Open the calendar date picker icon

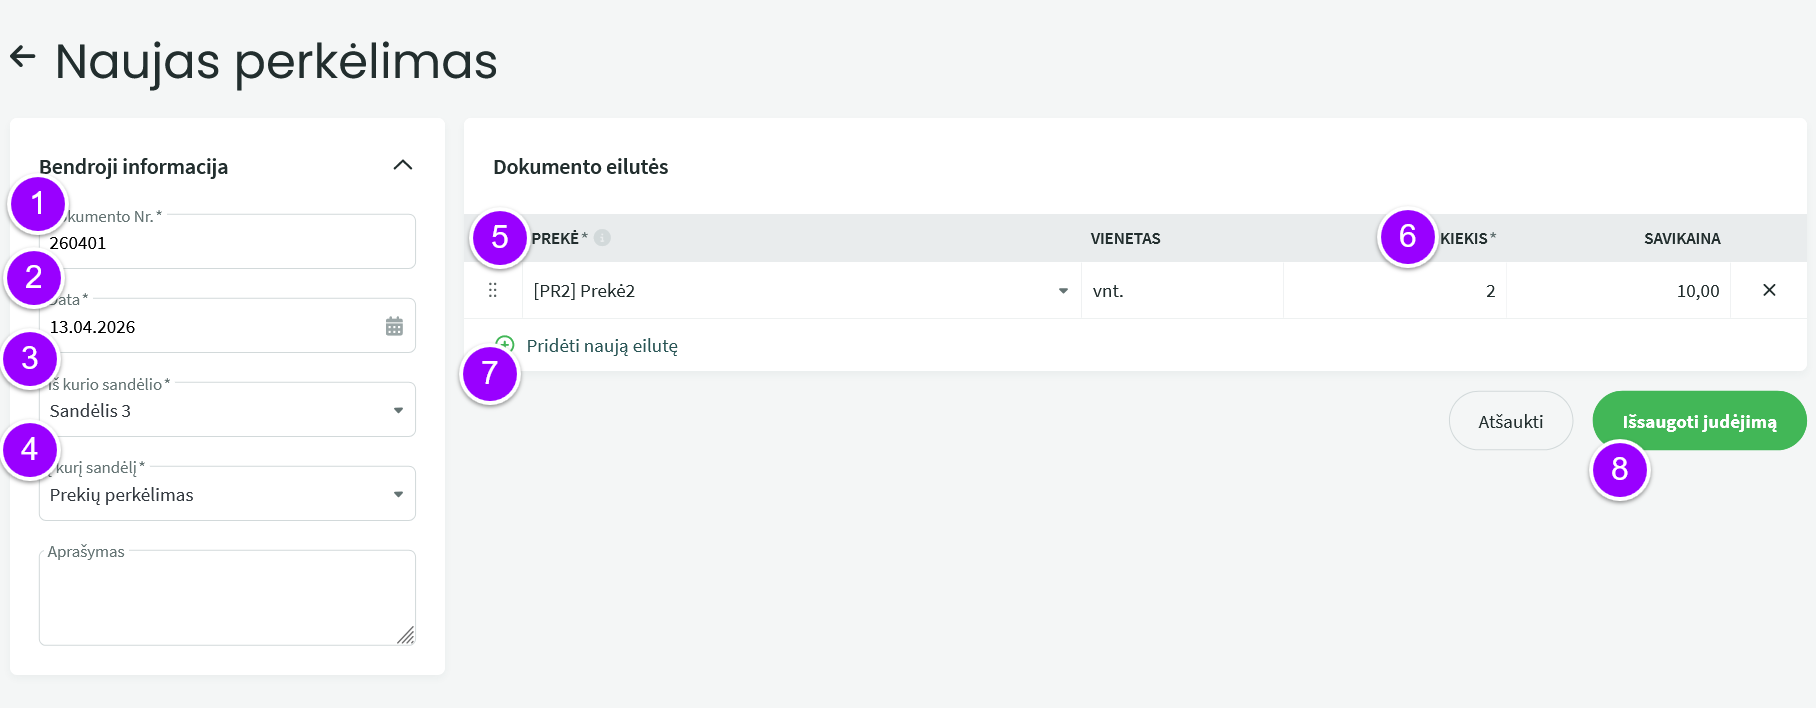pos(394,326)
